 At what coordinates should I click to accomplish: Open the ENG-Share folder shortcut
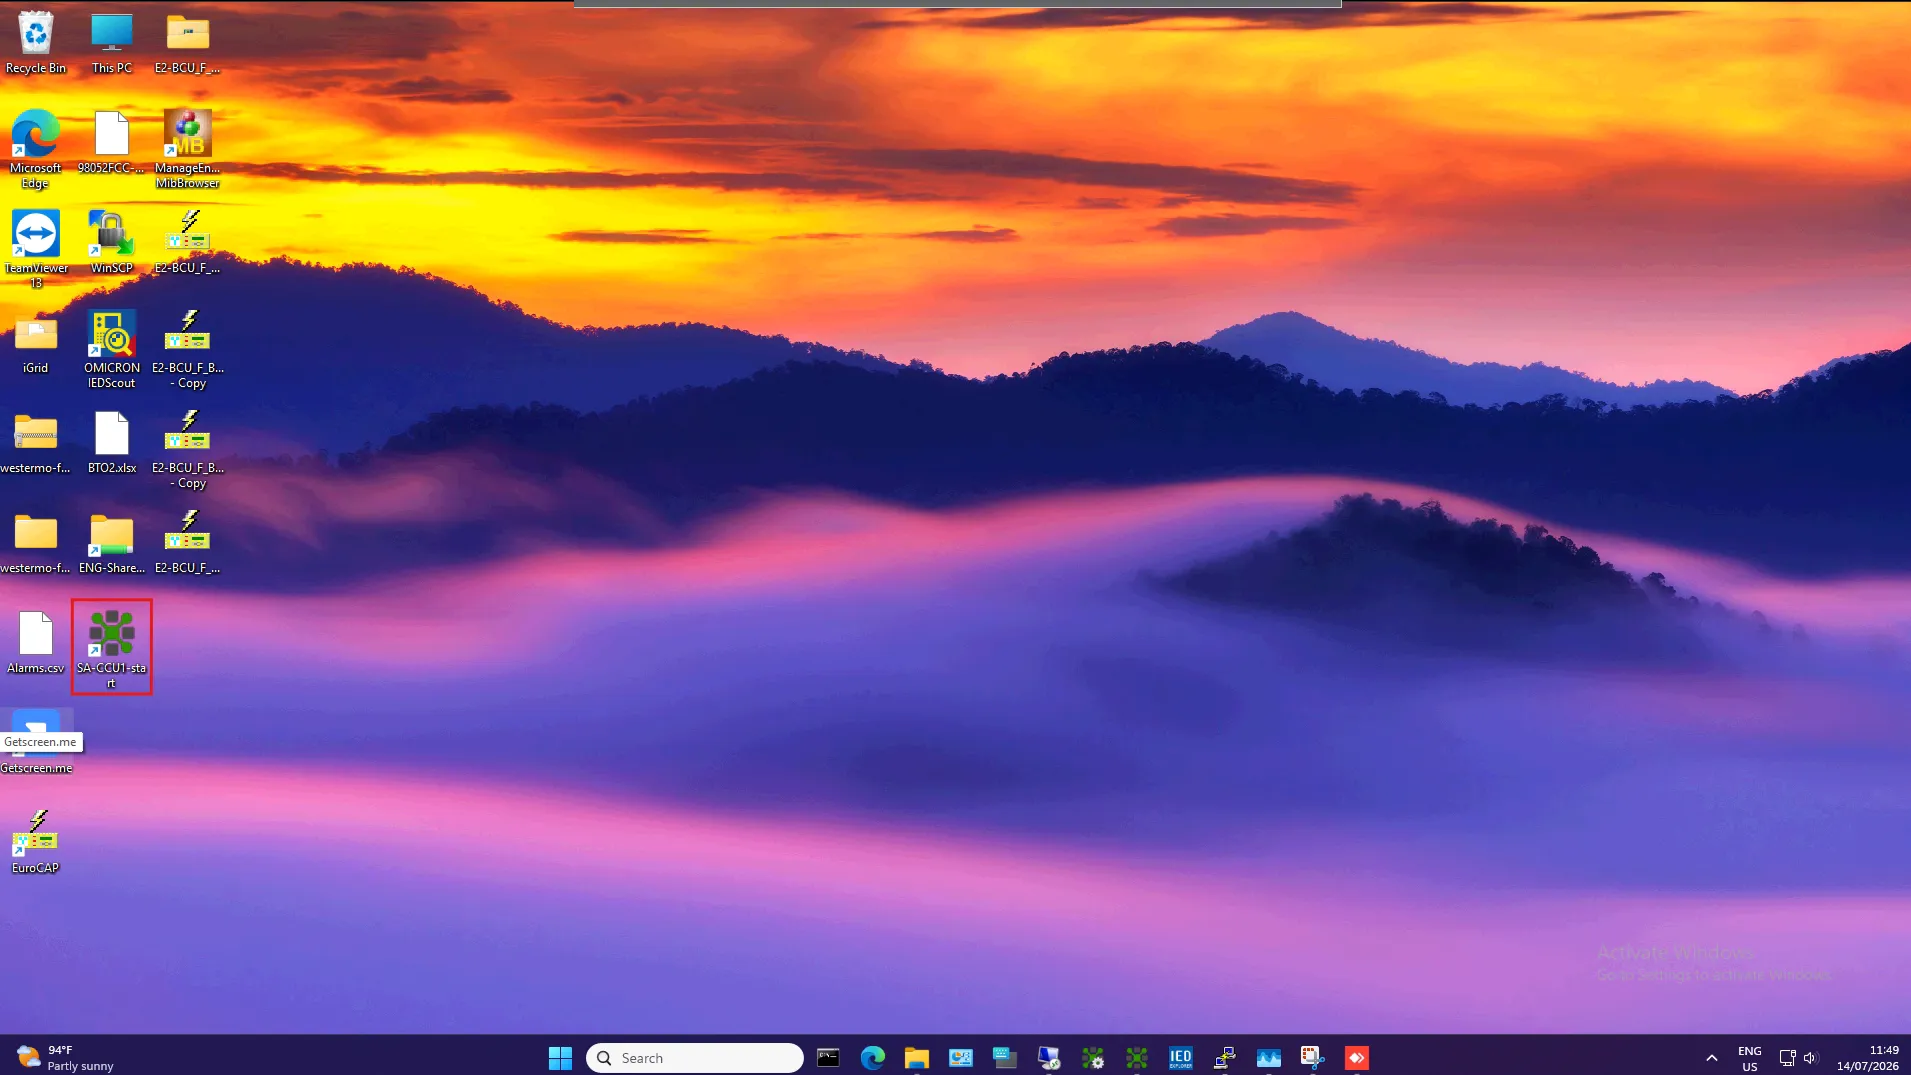(112, 542)
